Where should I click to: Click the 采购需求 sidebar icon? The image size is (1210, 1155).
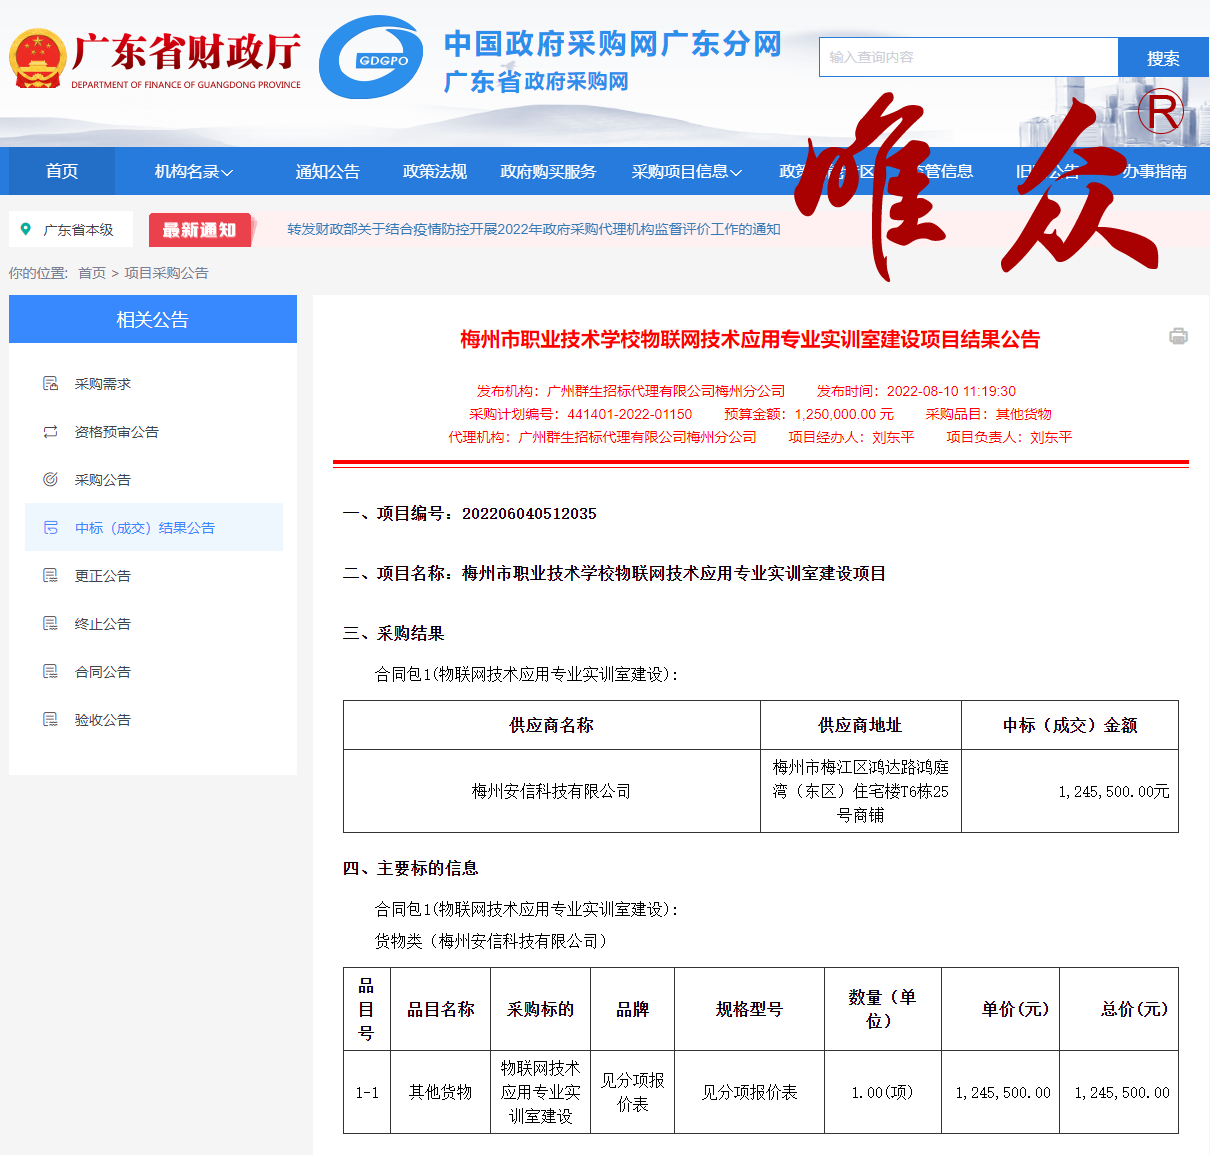click(x=50, y=384)
